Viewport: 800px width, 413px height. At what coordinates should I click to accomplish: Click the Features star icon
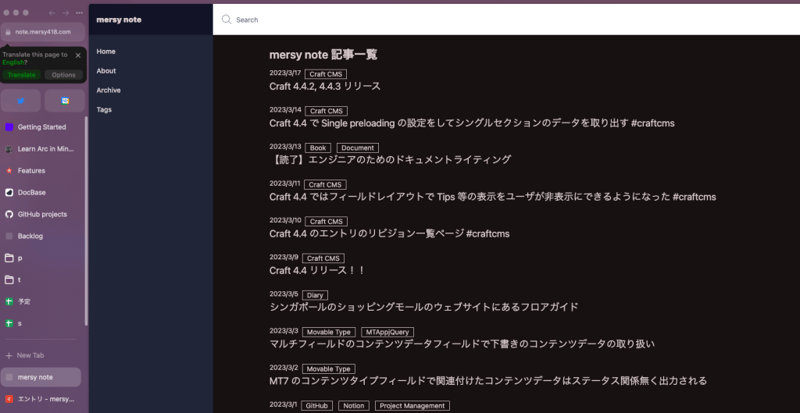(x=9, y=171)
